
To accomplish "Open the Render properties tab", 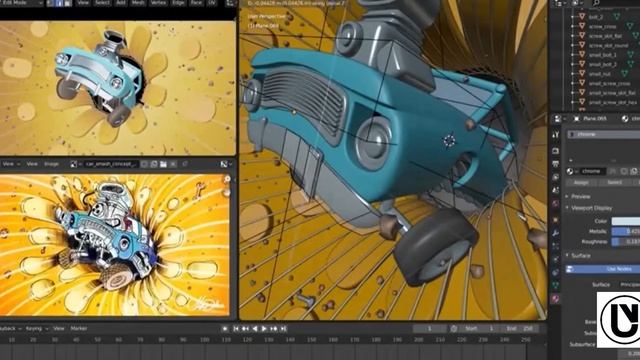I will click(556, 151).
